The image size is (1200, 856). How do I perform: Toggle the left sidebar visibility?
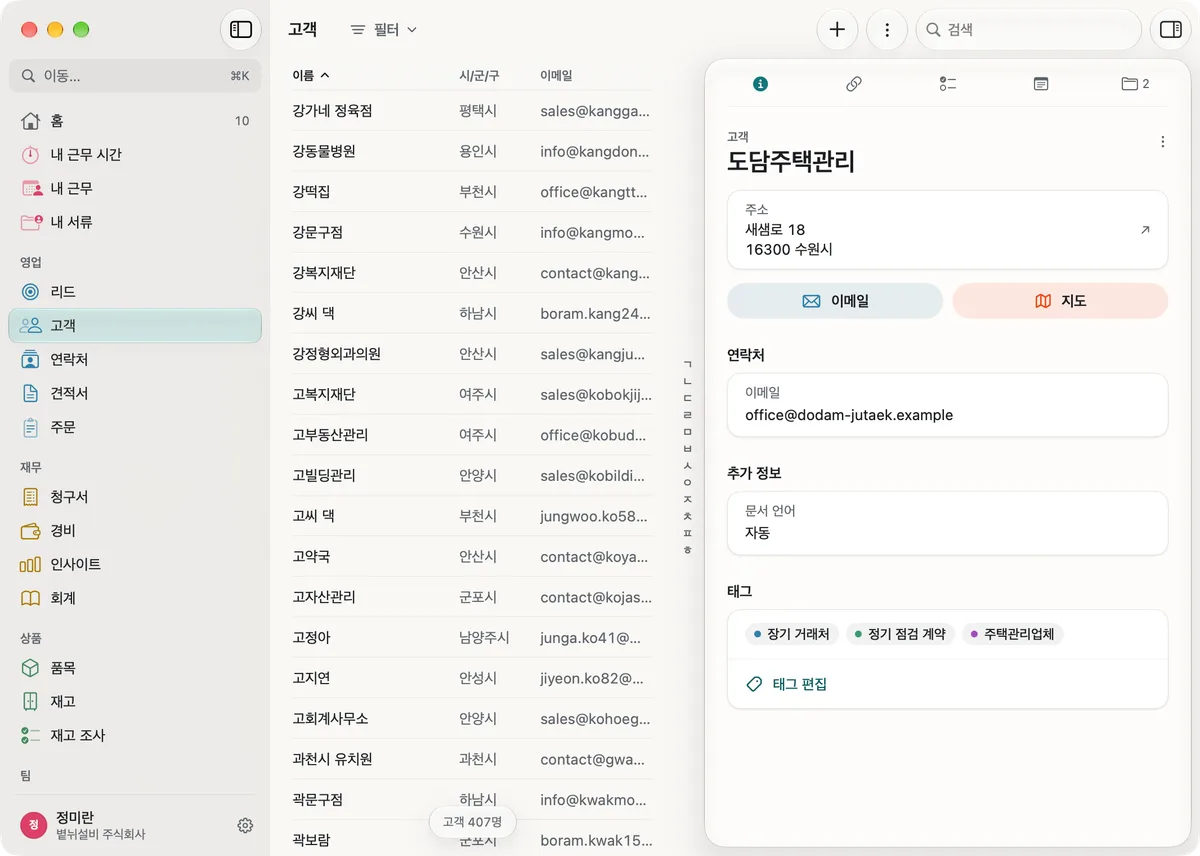tap(241, 30)
